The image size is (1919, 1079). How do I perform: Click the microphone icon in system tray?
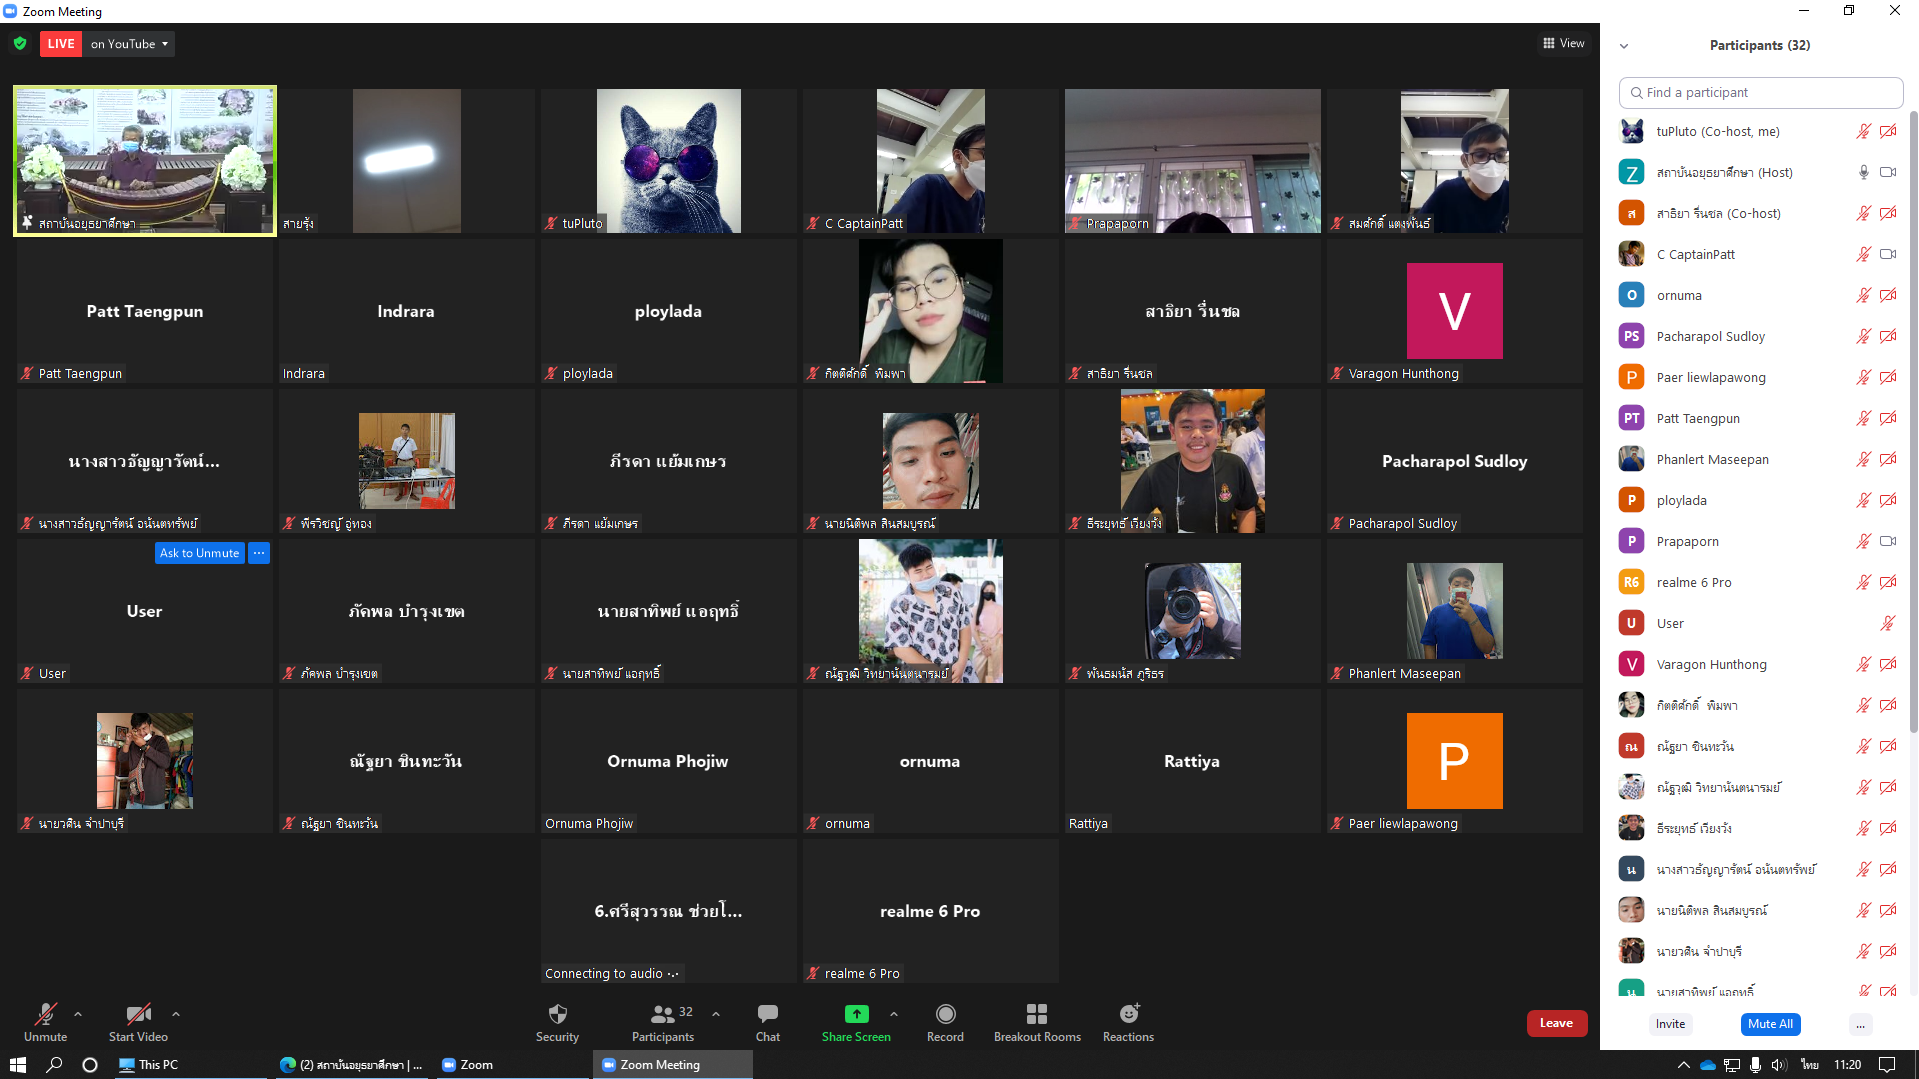point(1756,1065)
